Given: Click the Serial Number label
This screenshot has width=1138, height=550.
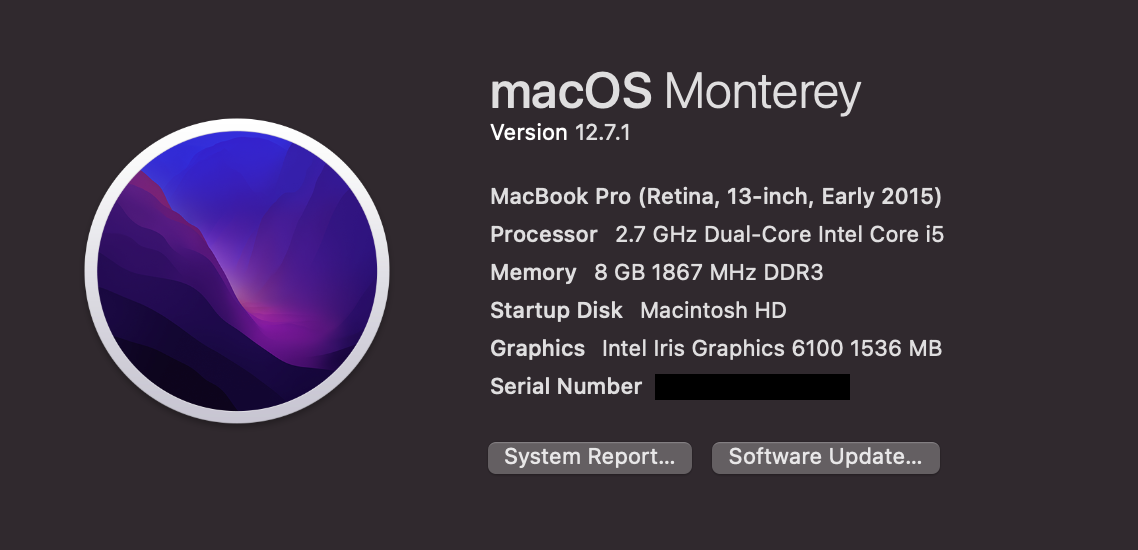Looking at the screenshot, I should point(566,387).
